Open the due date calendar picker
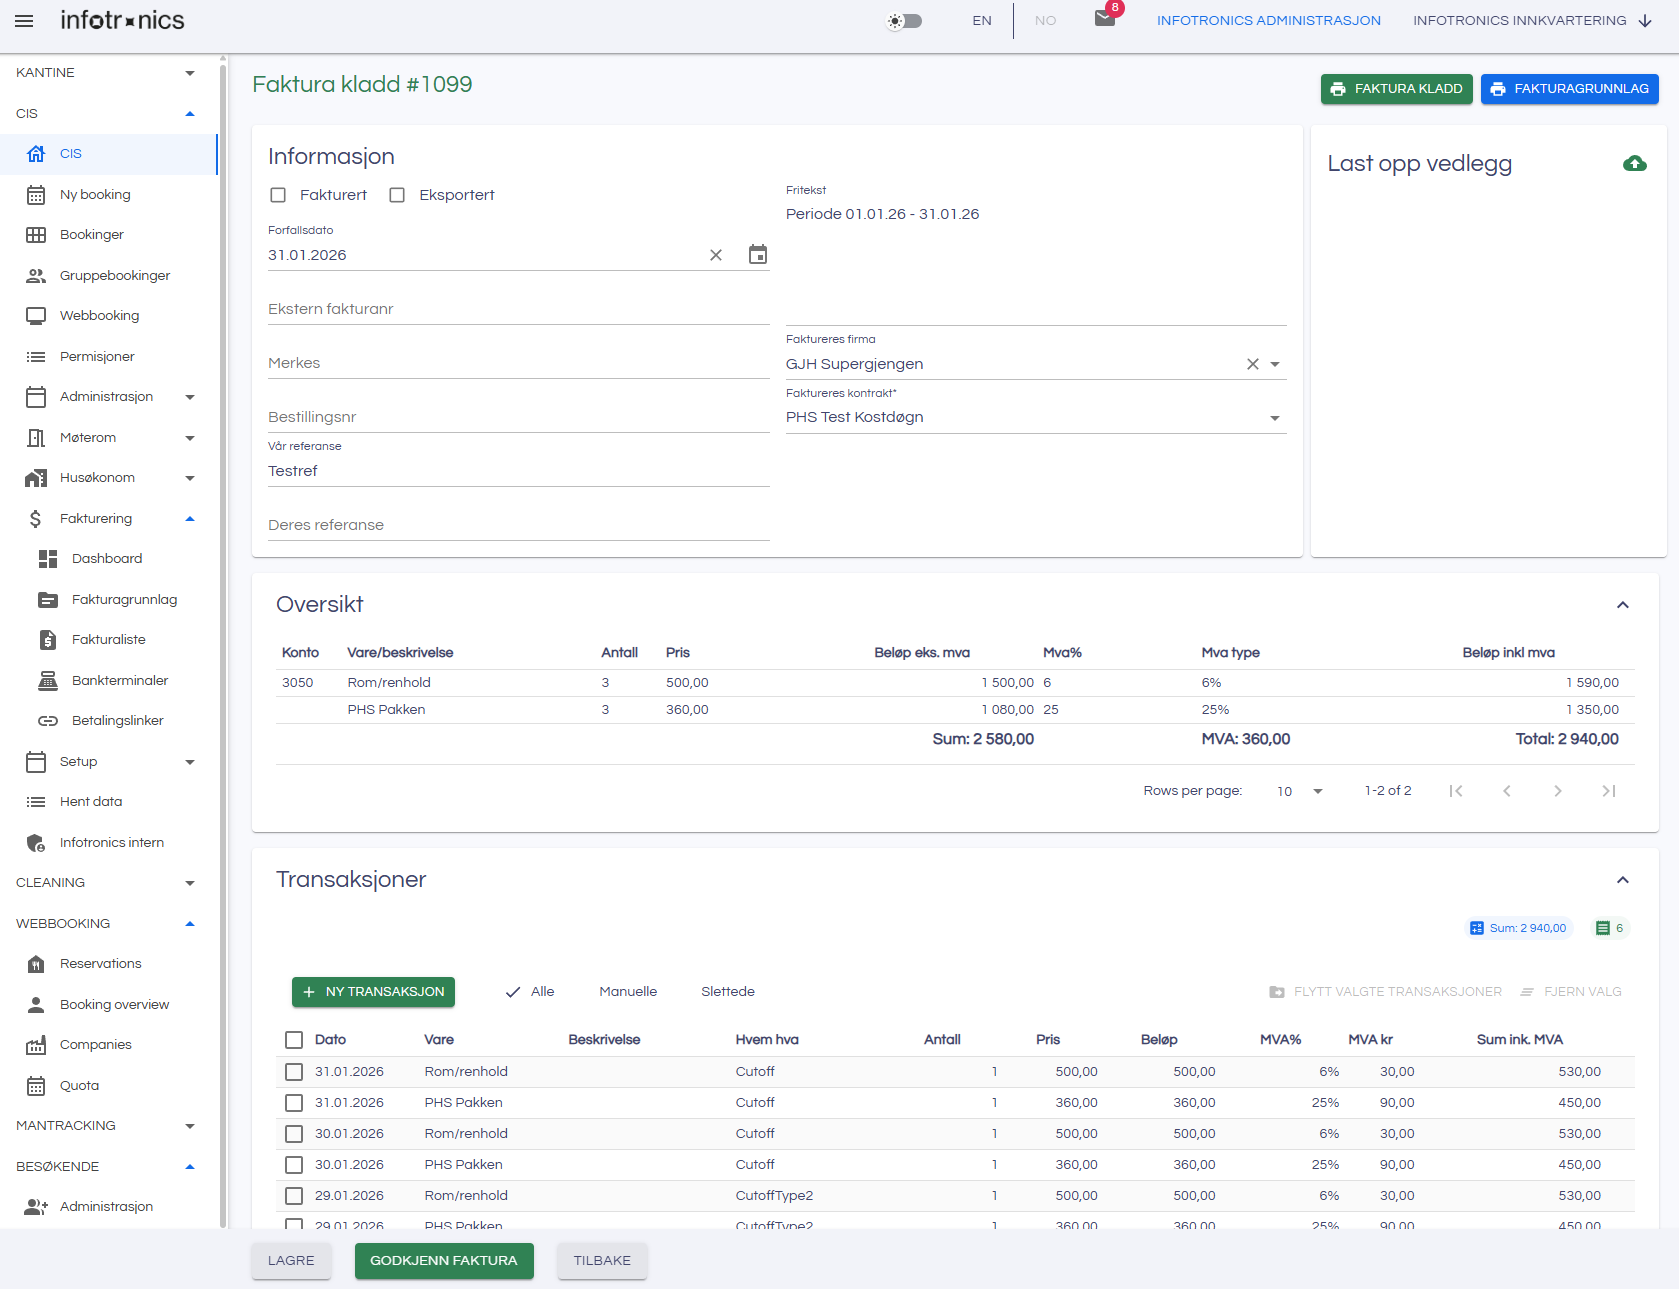Viewport: 1679px width, 1289px height. (758, 255)
